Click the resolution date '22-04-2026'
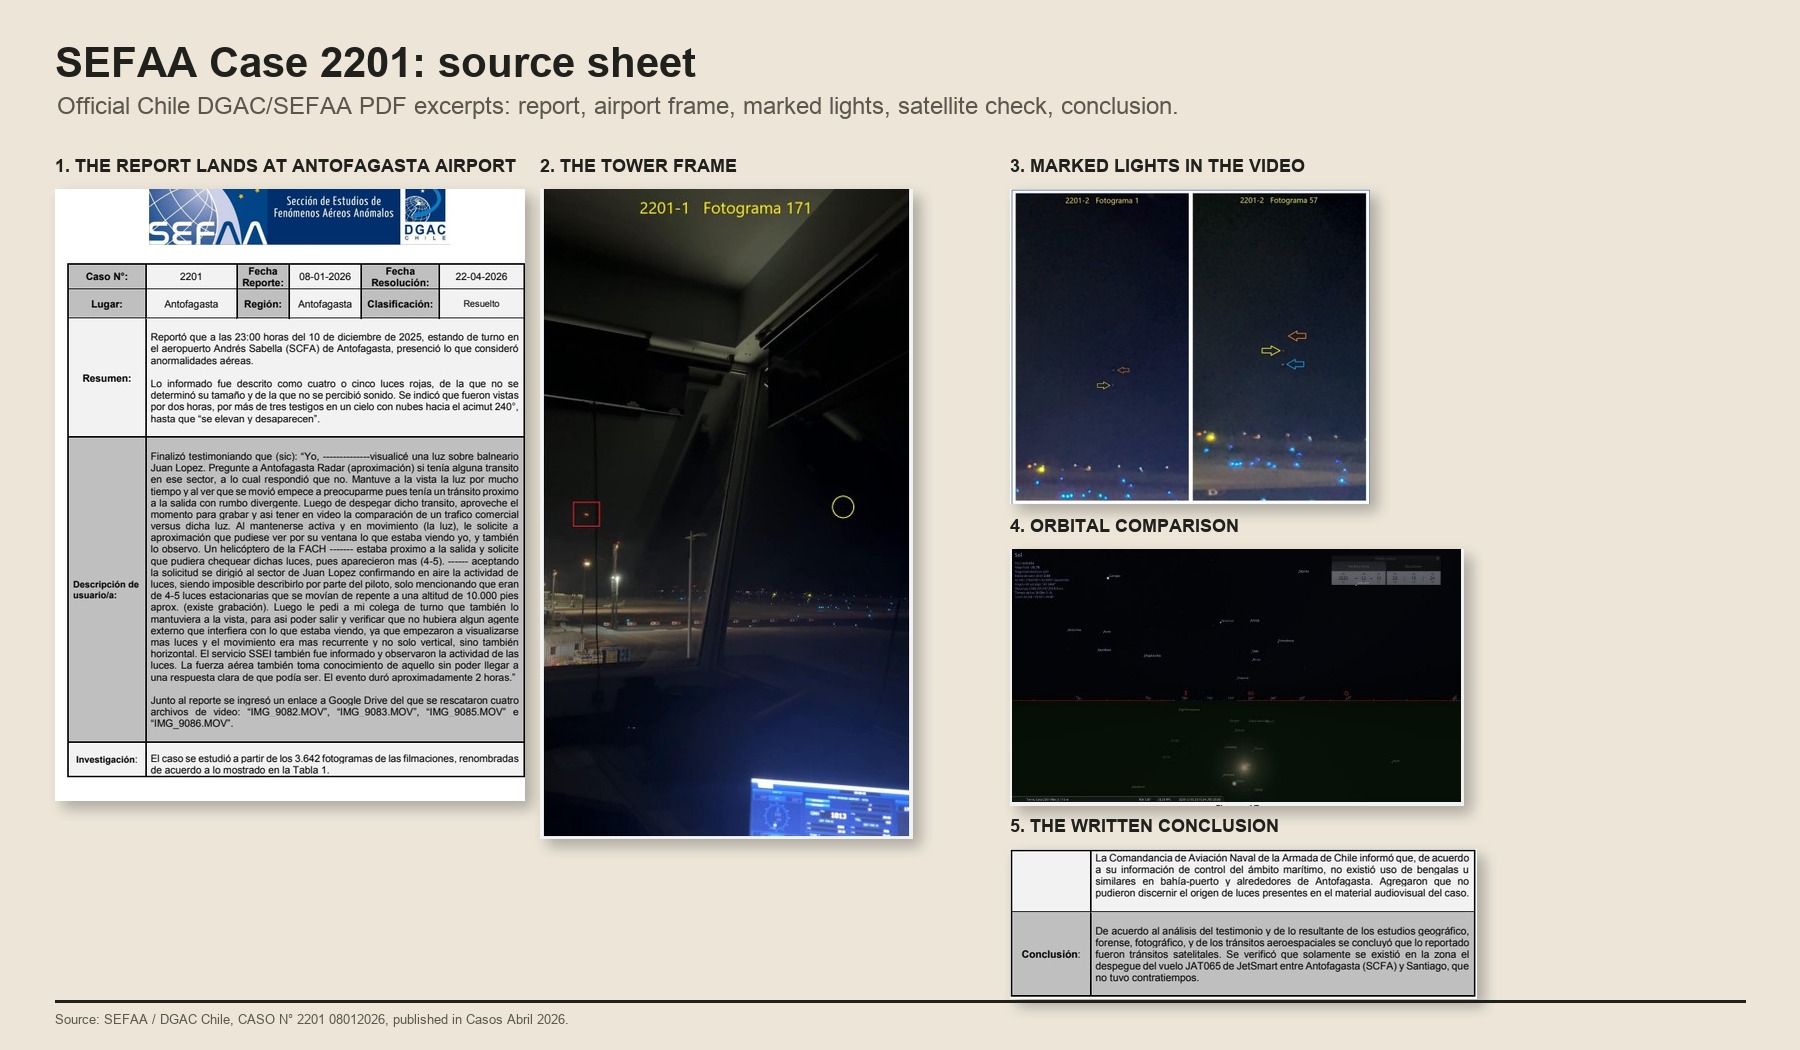Screen dimensions: 1800x1050 coord(481,277)
